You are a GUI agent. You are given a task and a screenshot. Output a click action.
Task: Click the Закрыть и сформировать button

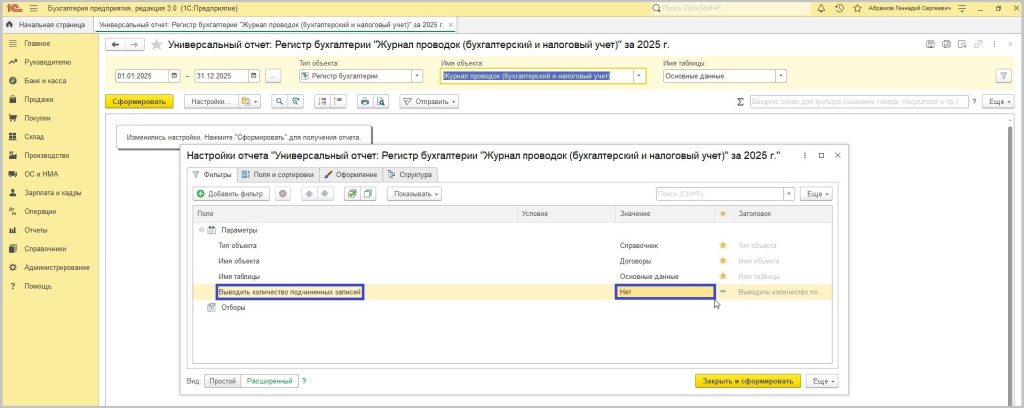748,381
